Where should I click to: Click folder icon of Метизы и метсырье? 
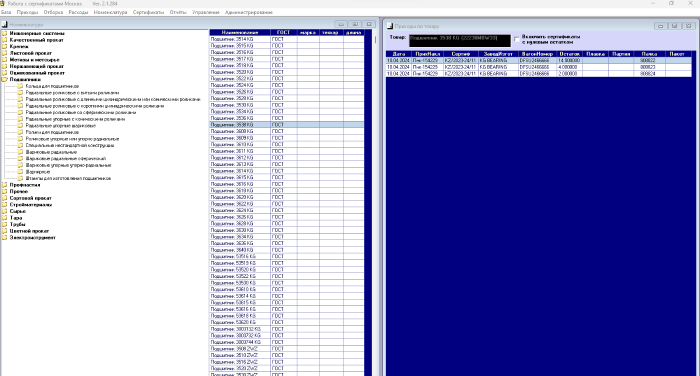[x=4, y=59]
